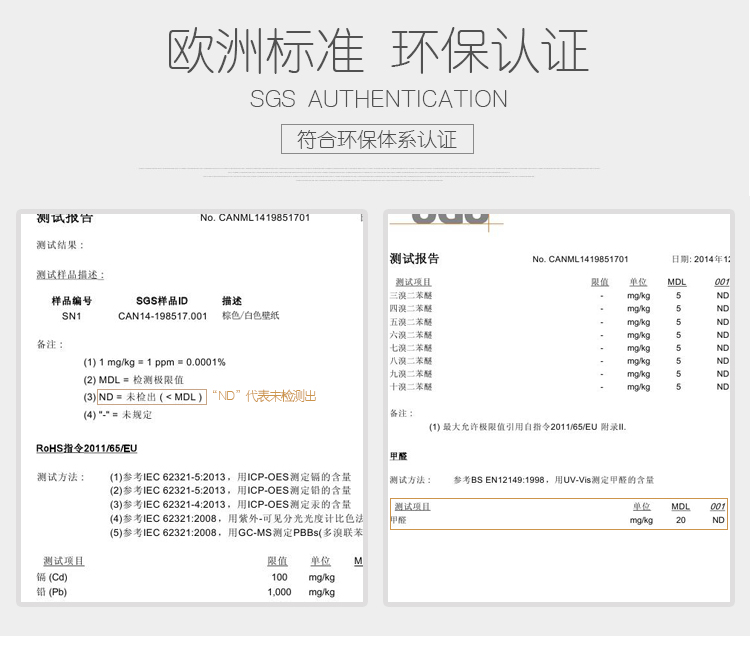Click the note 1 mg/kg = 1 ppm = 0.0001%
Viewport: 750px width, 648px height.
(x=154, y=362)
